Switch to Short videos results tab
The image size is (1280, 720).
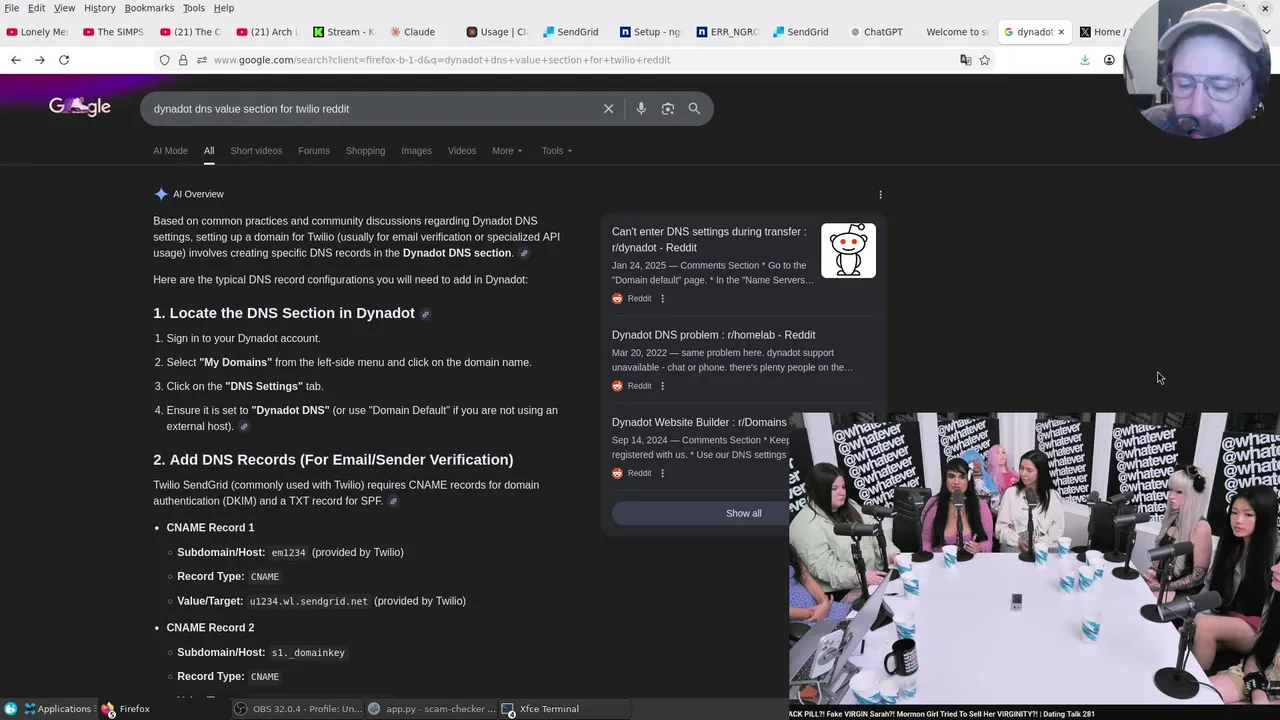[256, 151]
